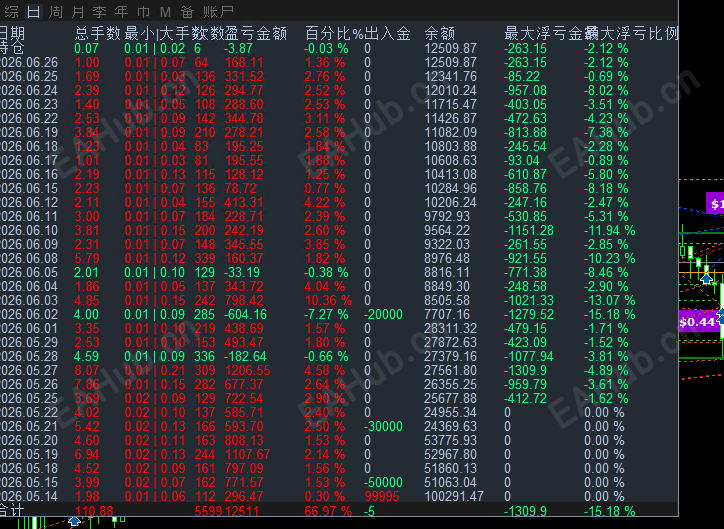This screenshot has width=724, height=529.
Task: Click the balance value 100291.47
Action: (x=453, y=496)
